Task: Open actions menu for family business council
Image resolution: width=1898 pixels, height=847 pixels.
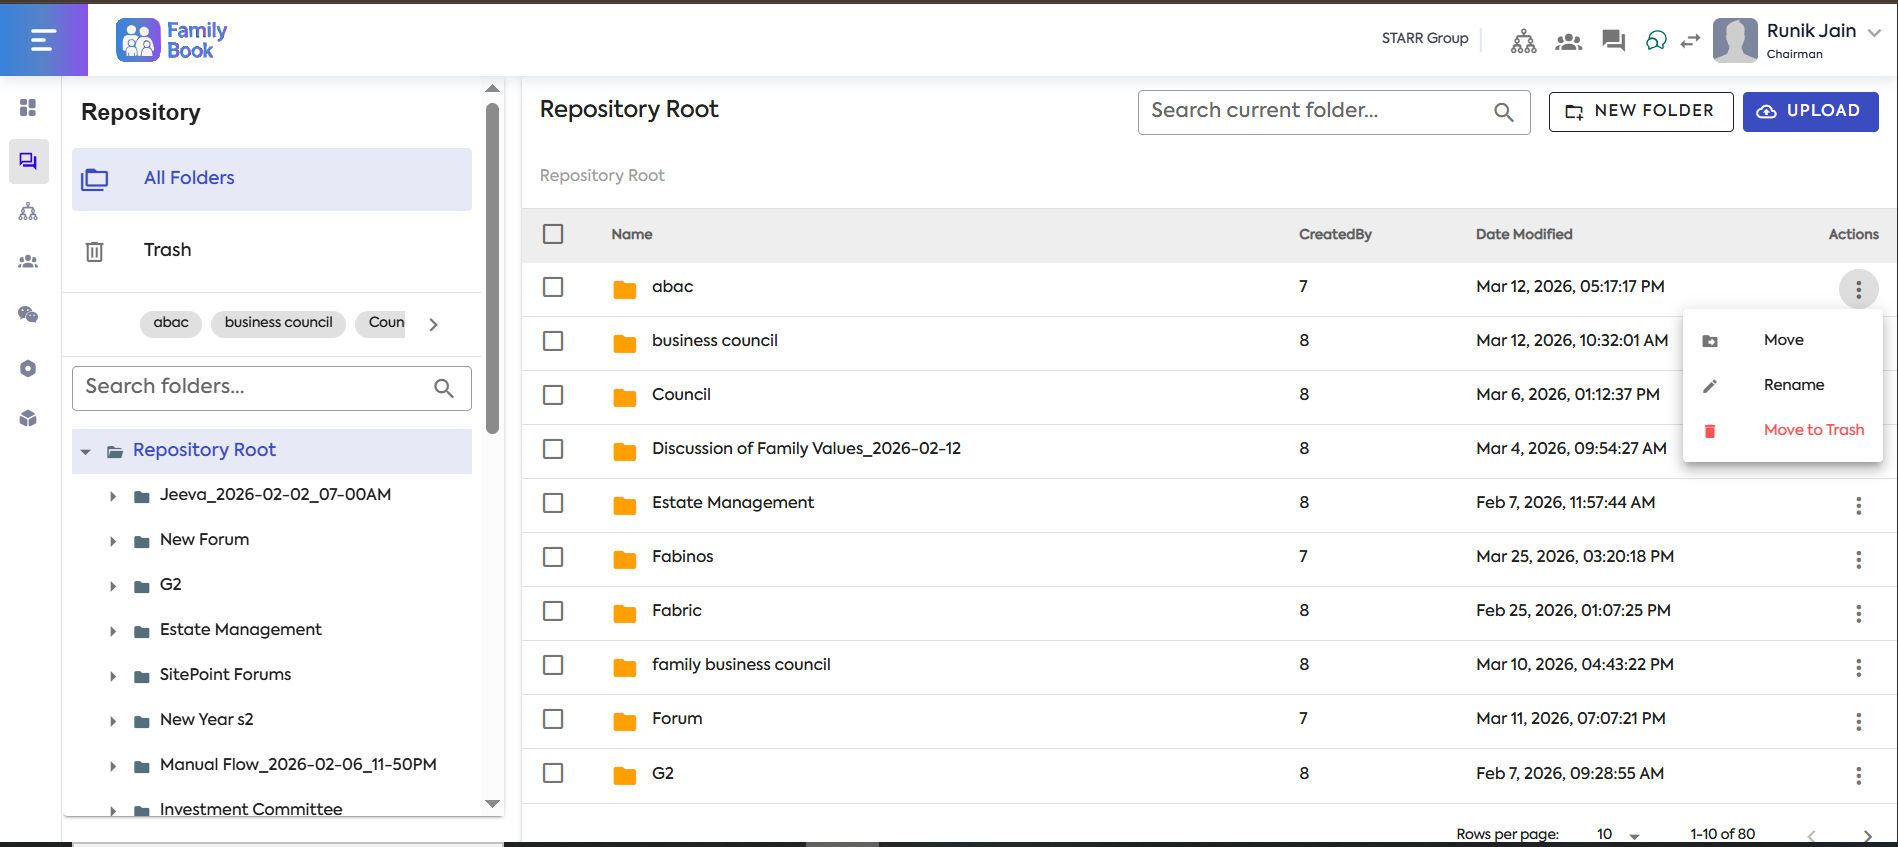Action: (x=1859, y=668)
